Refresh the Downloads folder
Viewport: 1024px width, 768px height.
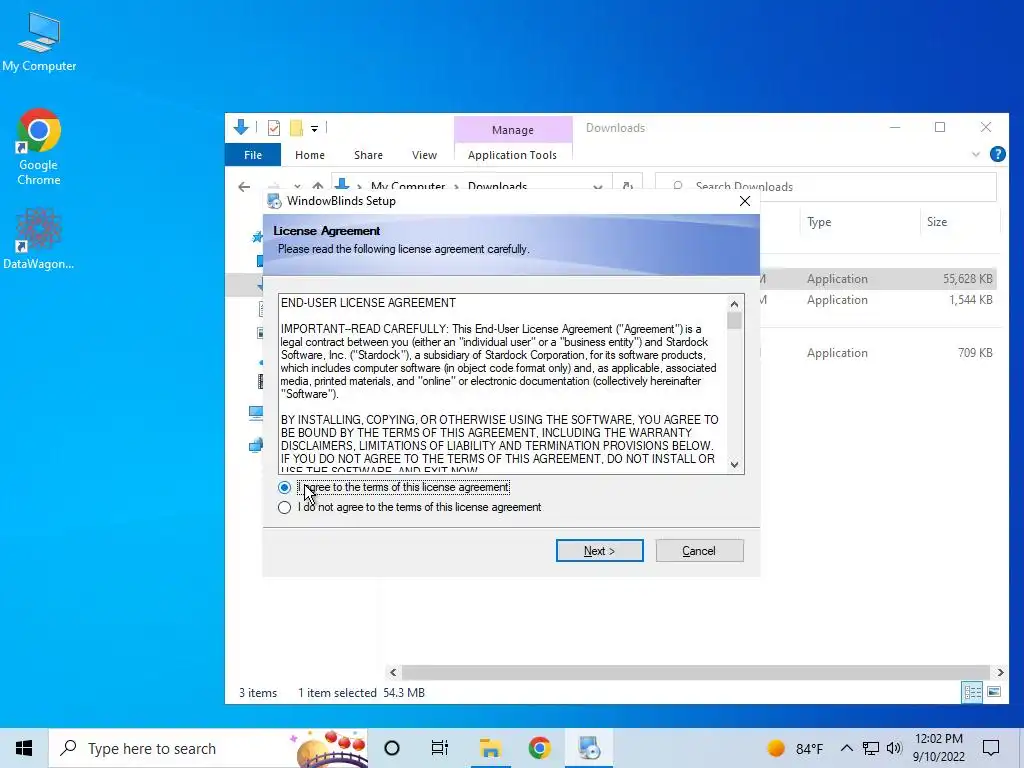click(x=628, y=187)
